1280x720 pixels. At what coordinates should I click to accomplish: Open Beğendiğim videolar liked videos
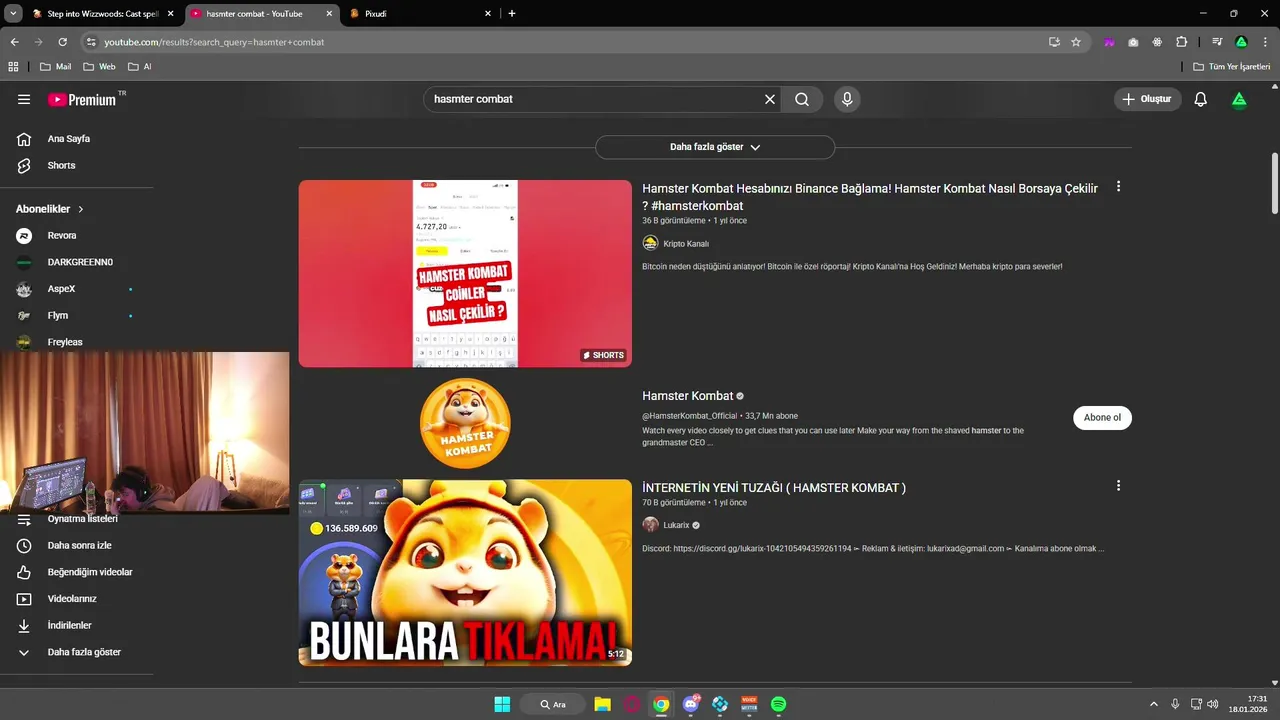tap(90, 572)
